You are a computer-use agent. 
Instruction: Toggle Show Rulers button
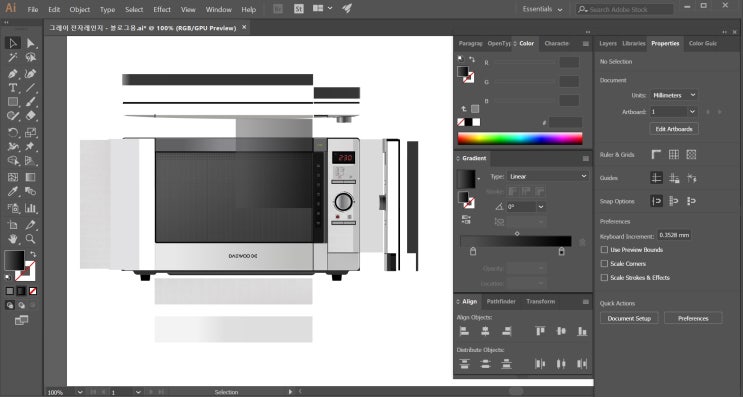(x=656, y=154)
